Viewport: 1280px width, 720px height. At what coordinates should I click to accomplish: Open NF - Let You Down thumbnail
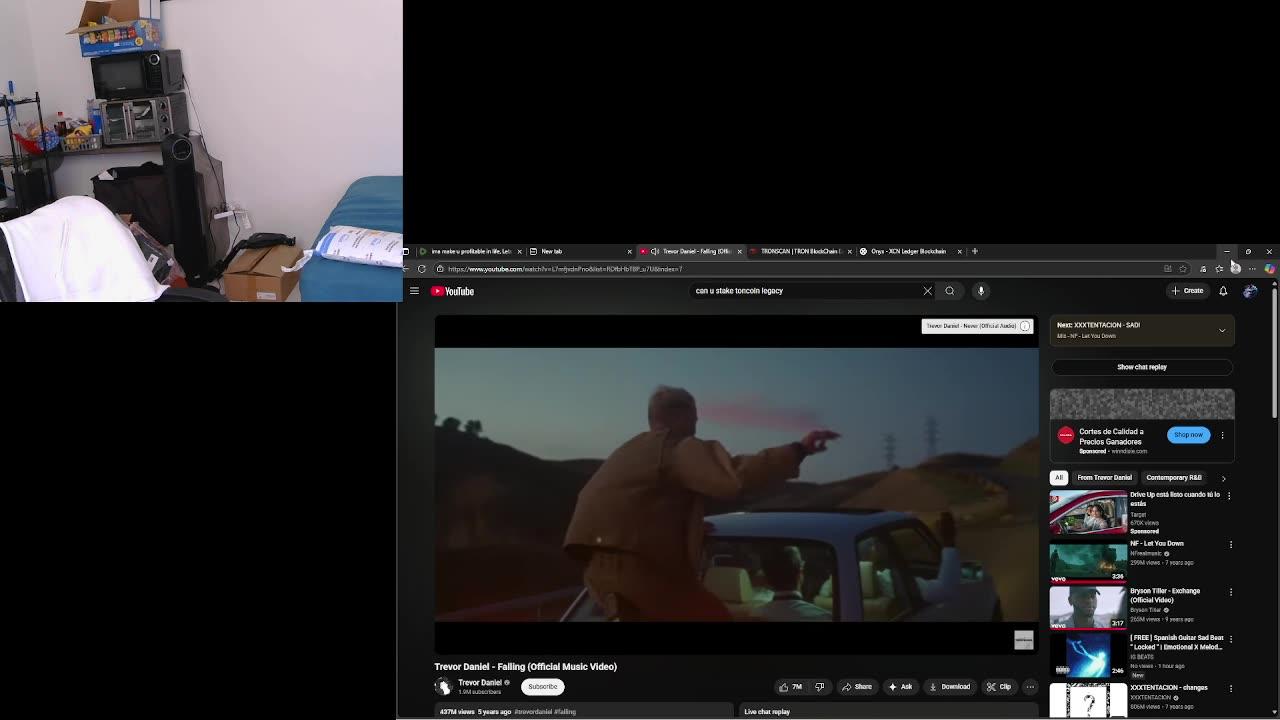coord(1087,560)
